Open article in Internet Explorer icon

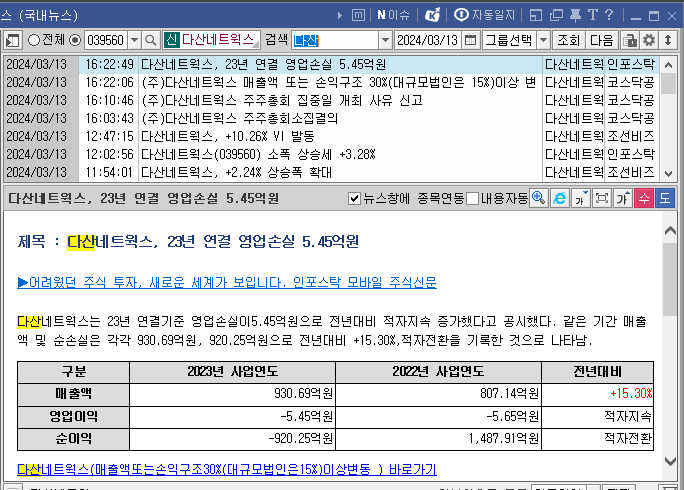560,199
